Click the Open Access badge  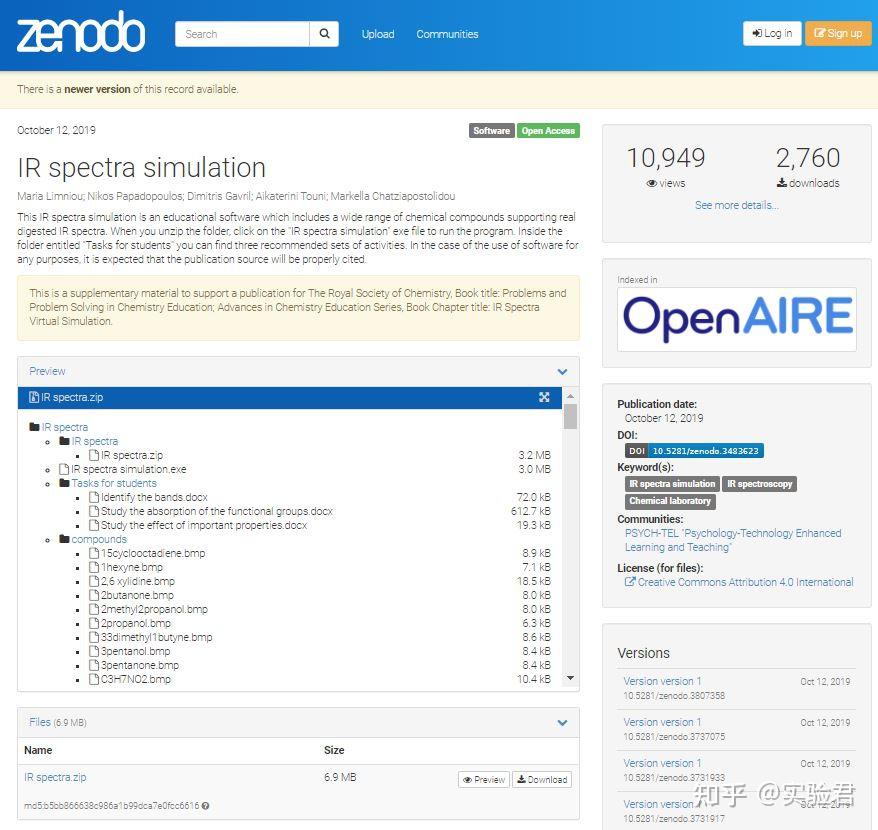pos(548,130)
